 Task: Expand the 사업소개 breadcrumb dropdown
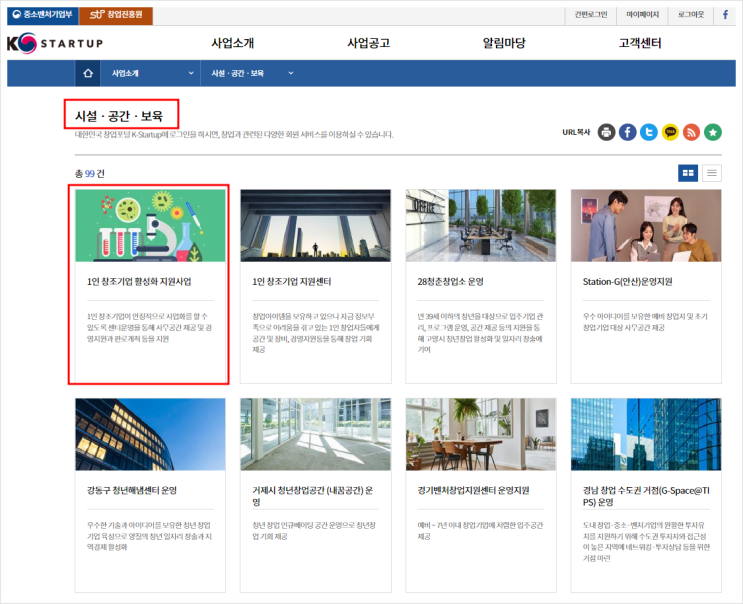coord(150,73)
